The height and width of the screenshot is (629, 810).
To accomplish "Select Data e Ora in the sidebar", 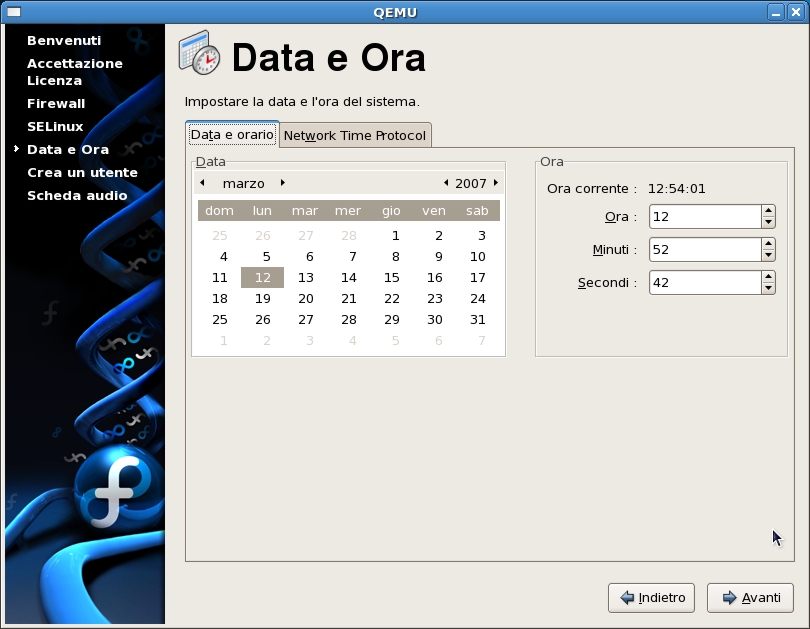I will point(68,150).
